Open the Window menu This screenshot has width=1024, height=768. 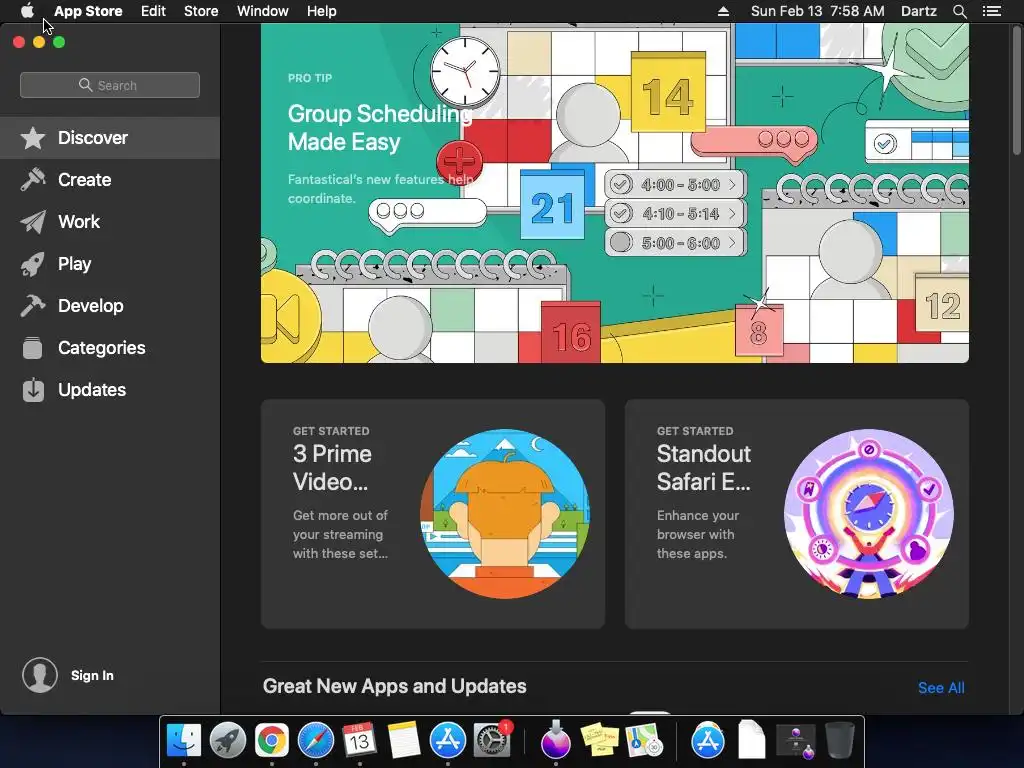click(263, 11)
